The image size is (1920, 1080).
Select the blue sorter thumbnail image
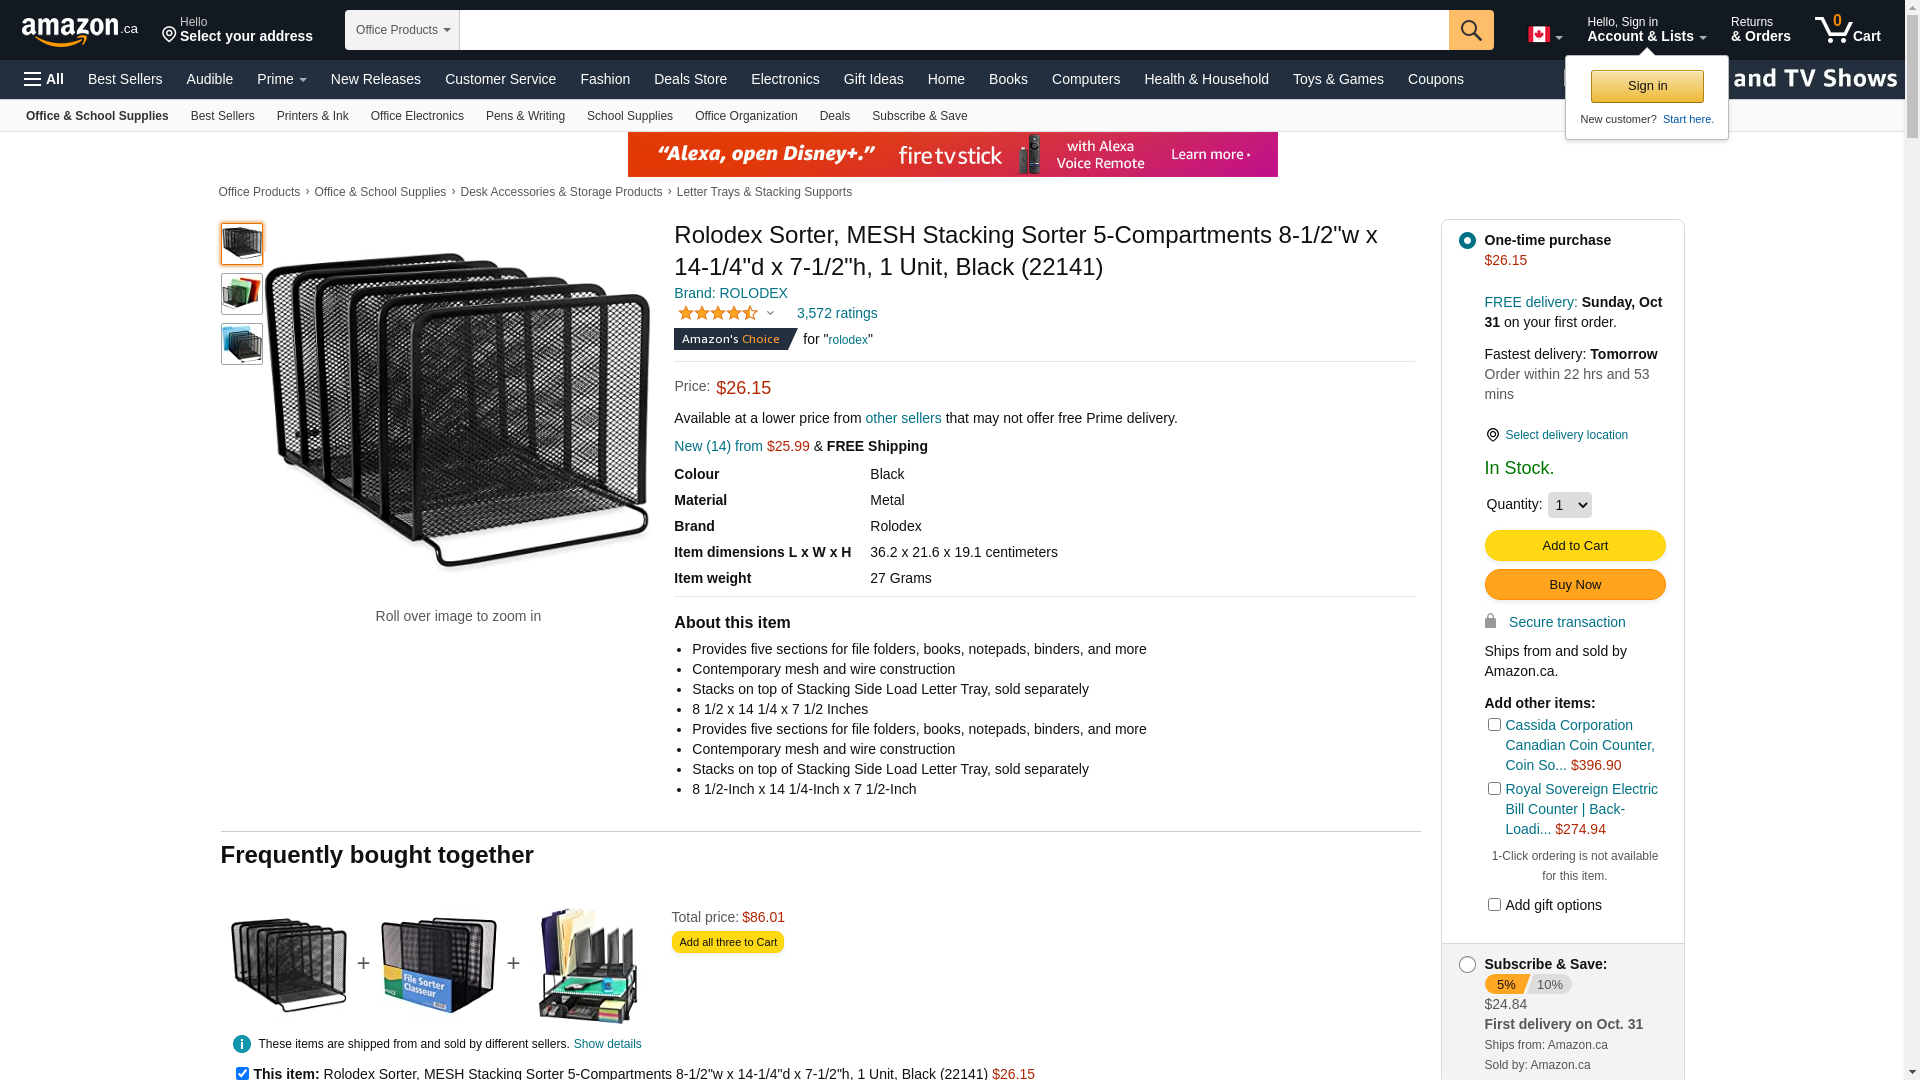tap(242, 344)
